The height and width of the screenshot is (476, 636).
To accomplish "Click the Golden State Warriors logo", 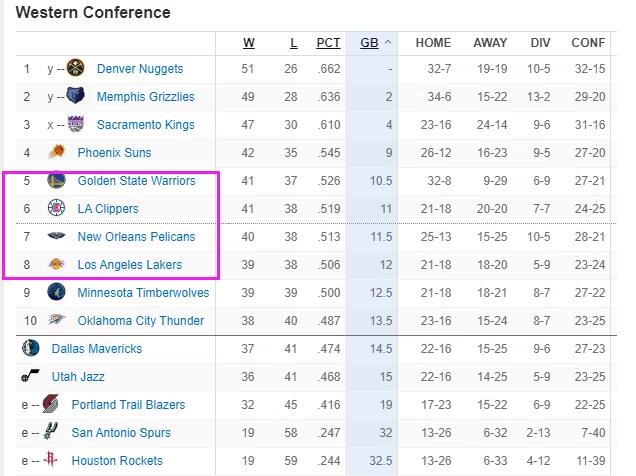I will pos(56,181).
